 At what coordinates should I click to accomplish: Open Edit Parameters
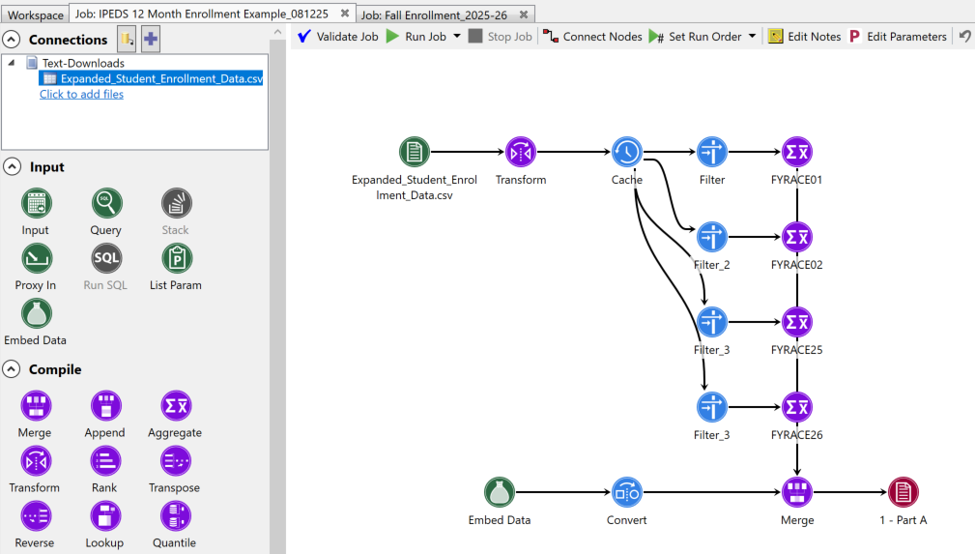click(897, 37)
